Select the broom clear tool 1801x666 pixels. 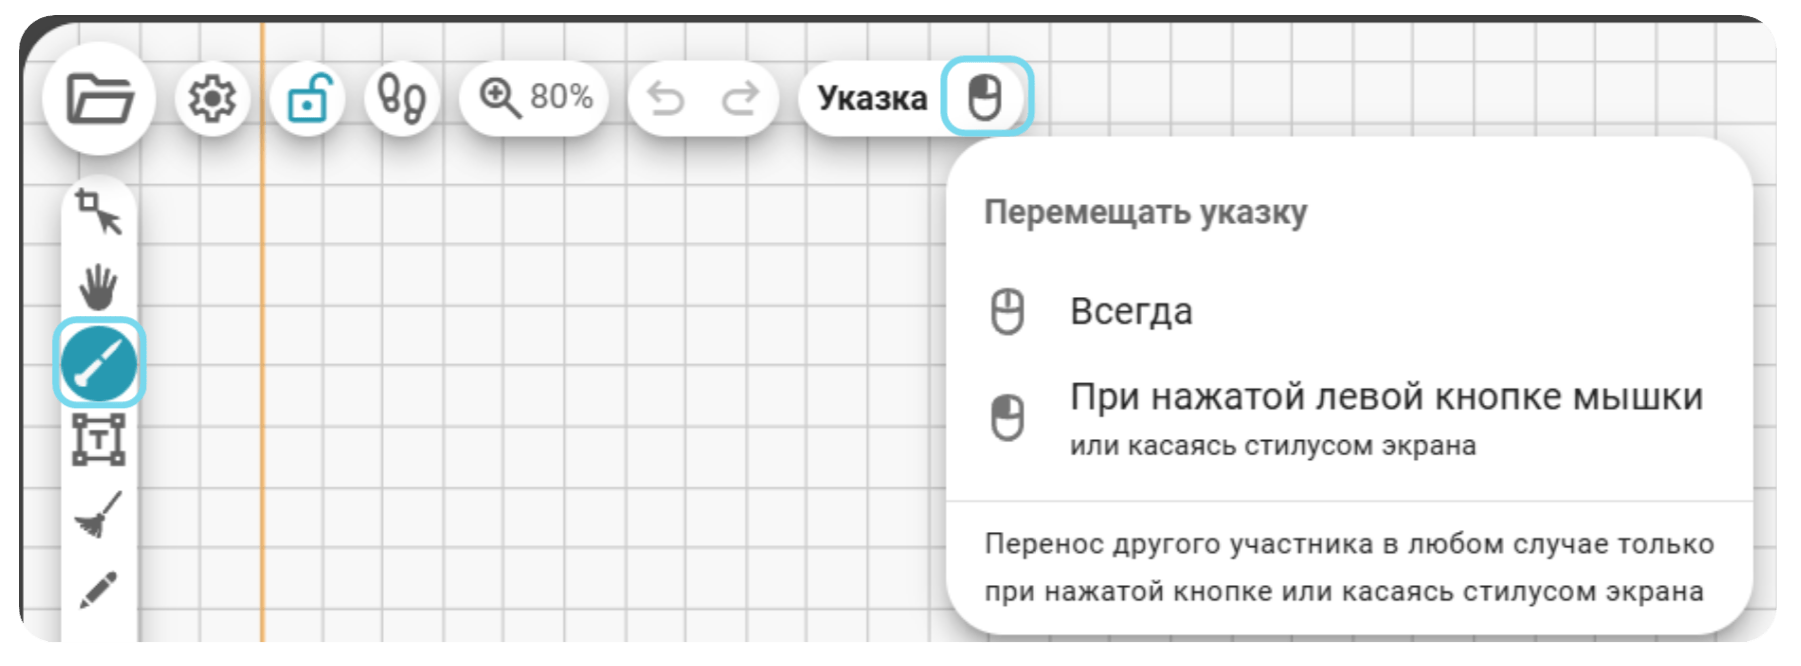[x=99, y=514]
